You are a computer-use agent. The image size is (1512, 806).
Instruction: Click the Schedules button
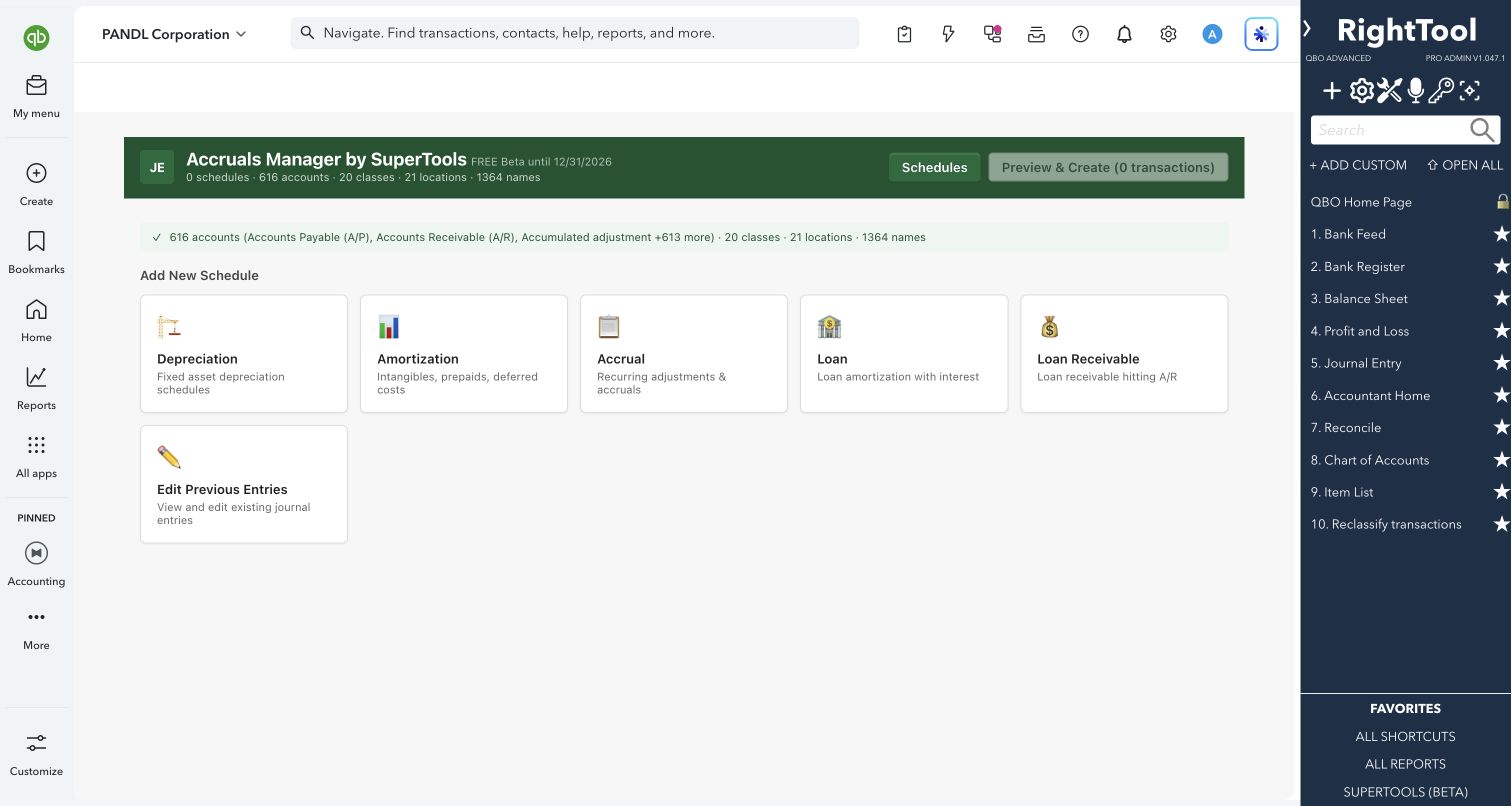point(934,167)
